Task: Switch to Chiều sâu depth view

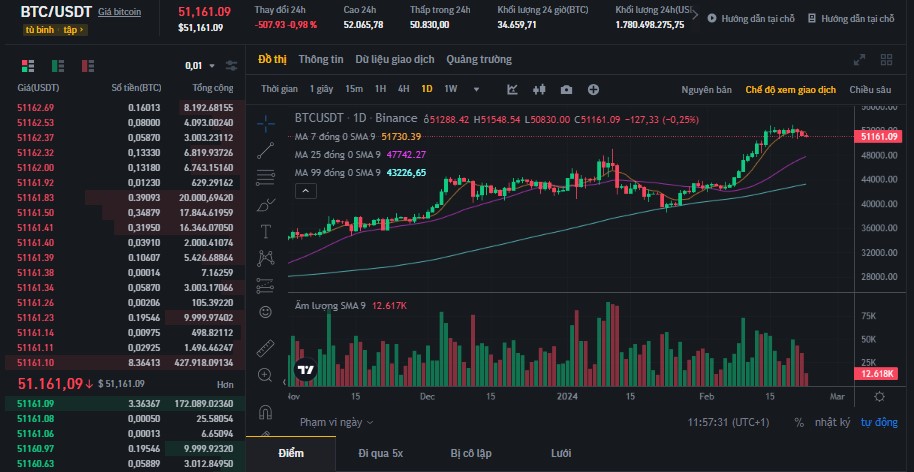Action: [870, 90]
